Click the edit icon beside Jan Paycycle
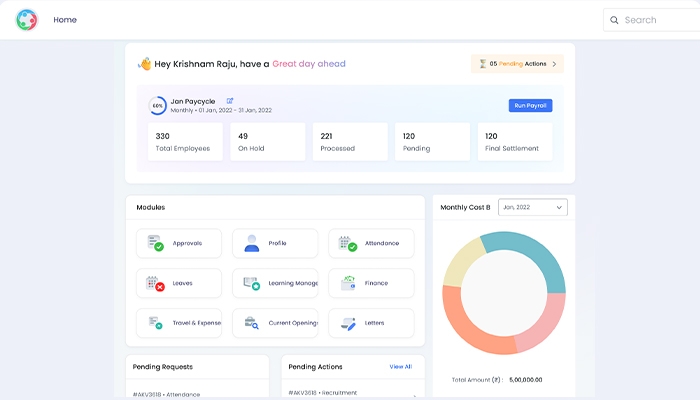 point(230,101)
